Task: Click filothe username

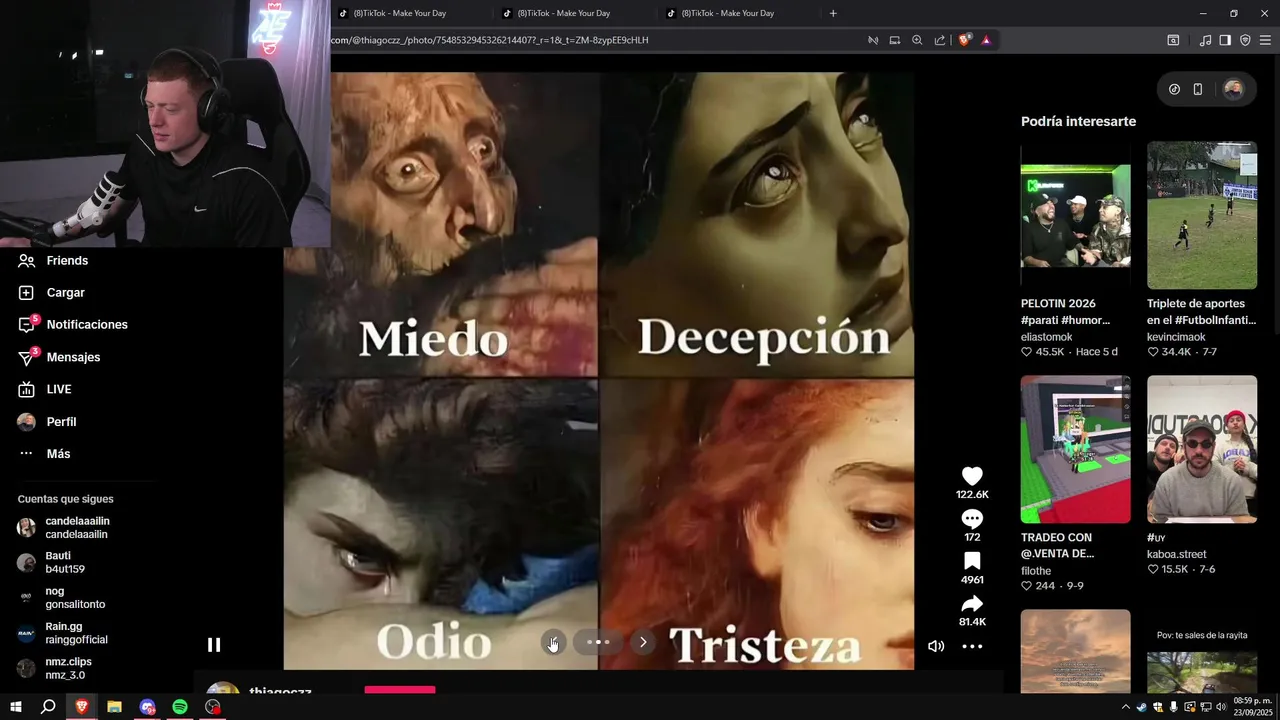Action: point(1036,571)
